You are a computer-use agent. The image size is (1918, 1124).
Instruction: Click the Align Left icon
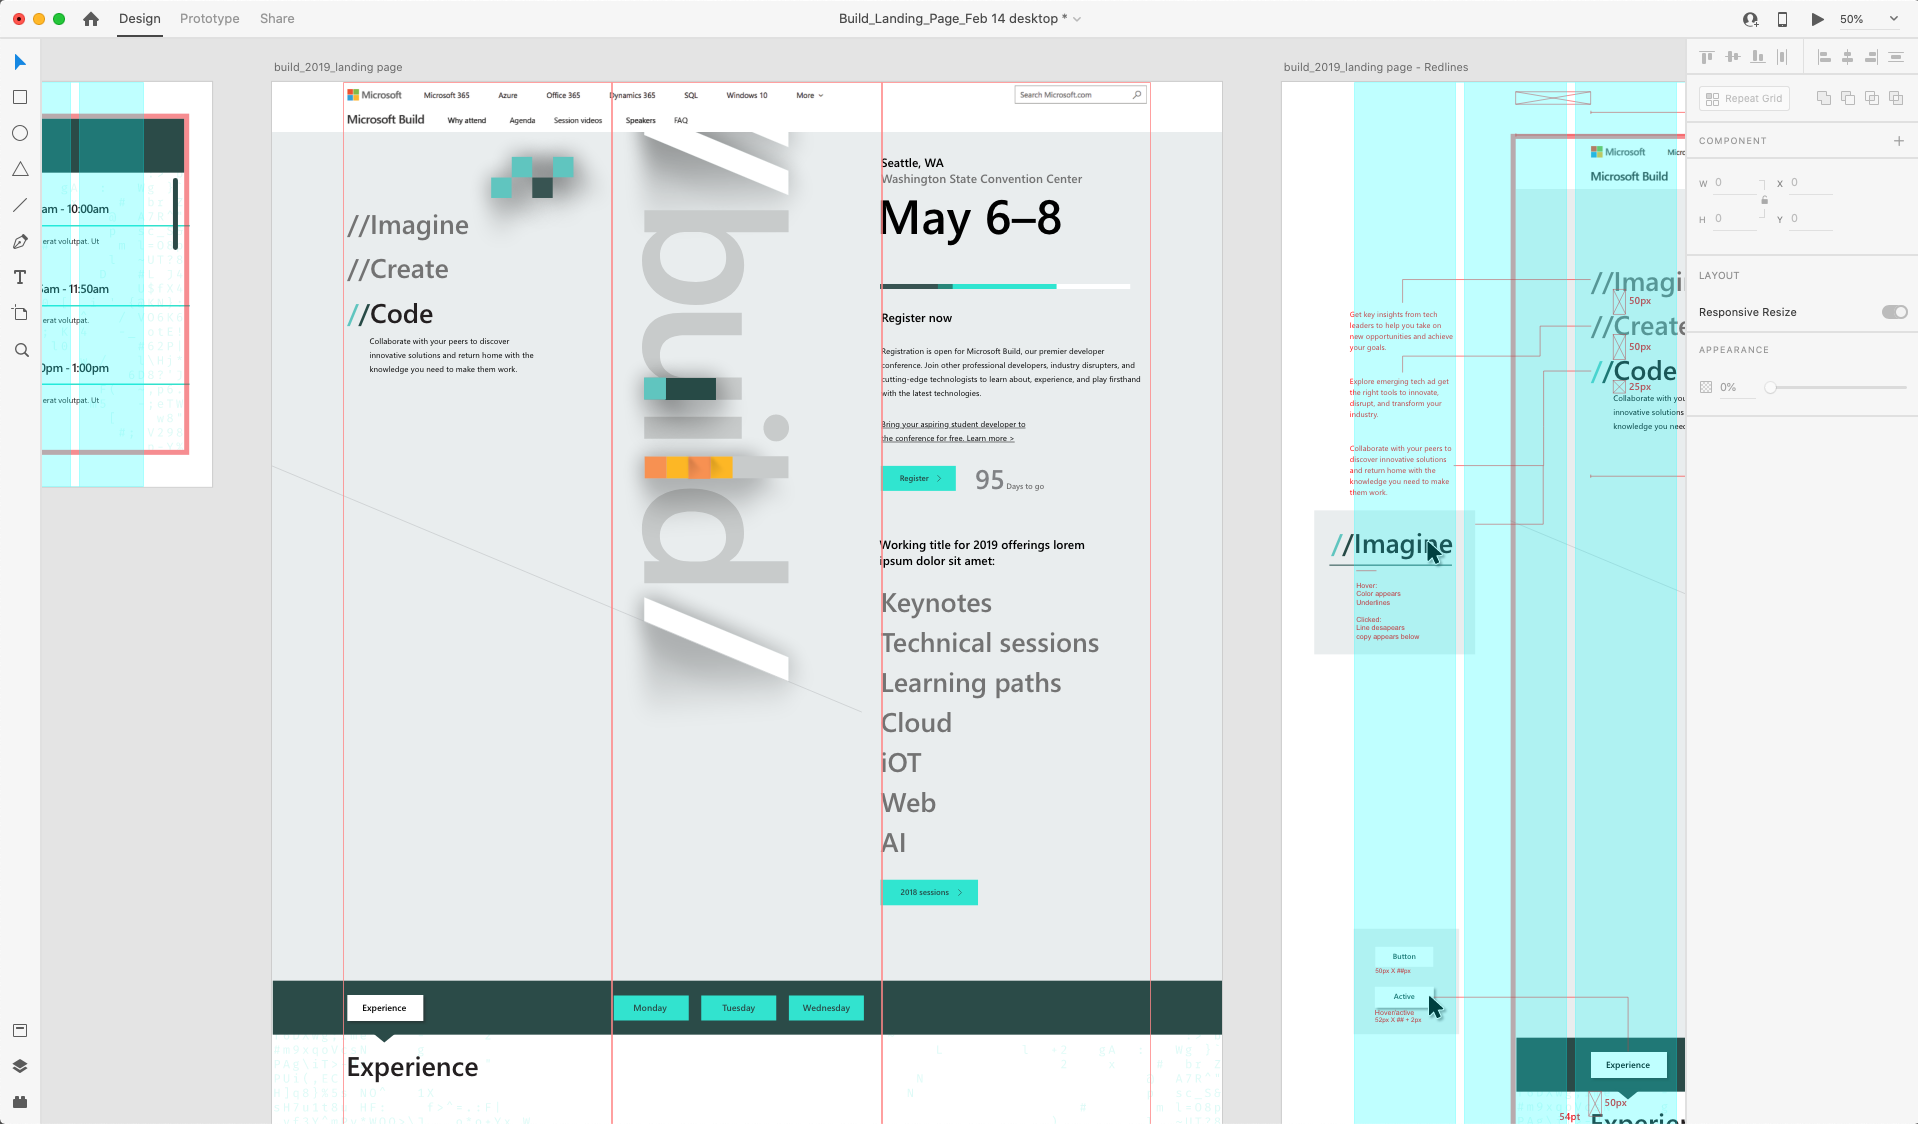point(1824,57)
